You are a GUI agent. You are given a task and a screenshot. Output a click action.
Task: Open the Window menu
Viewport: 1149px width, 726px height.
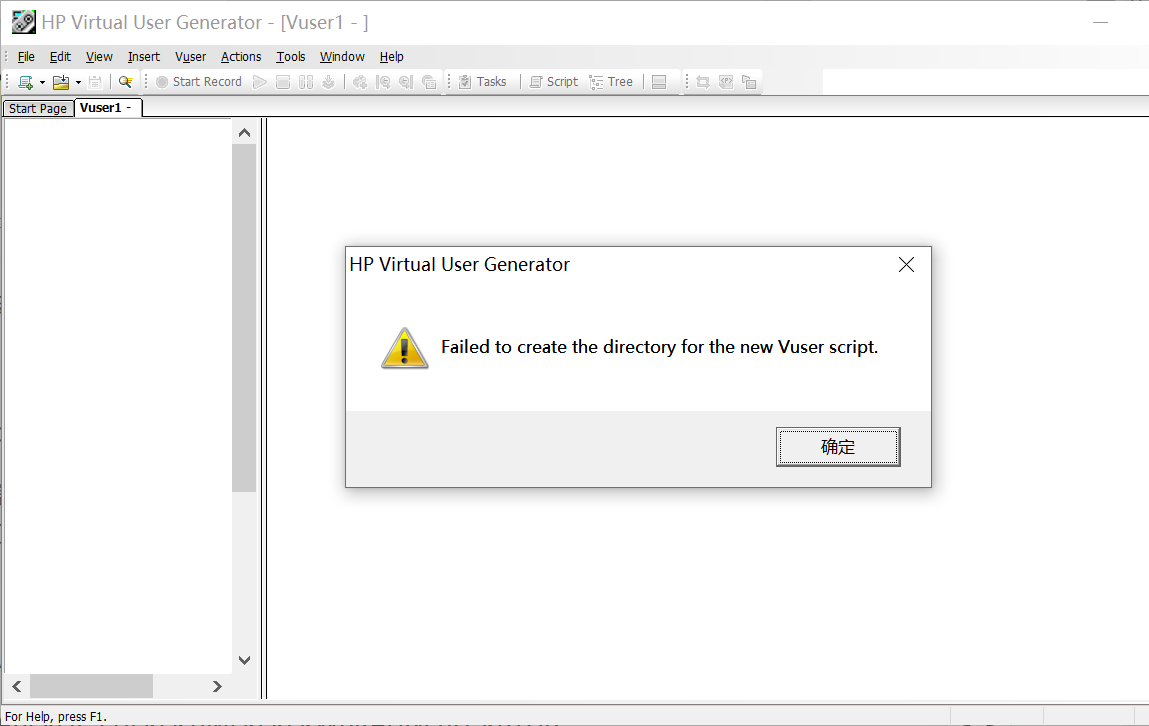tap(342, 56)
